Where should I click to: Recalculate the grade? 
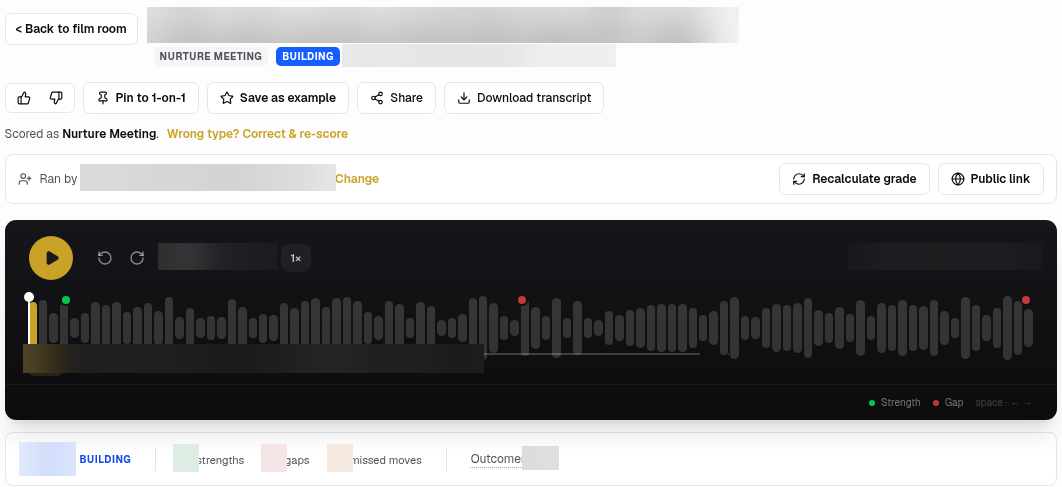pos(854,179)
